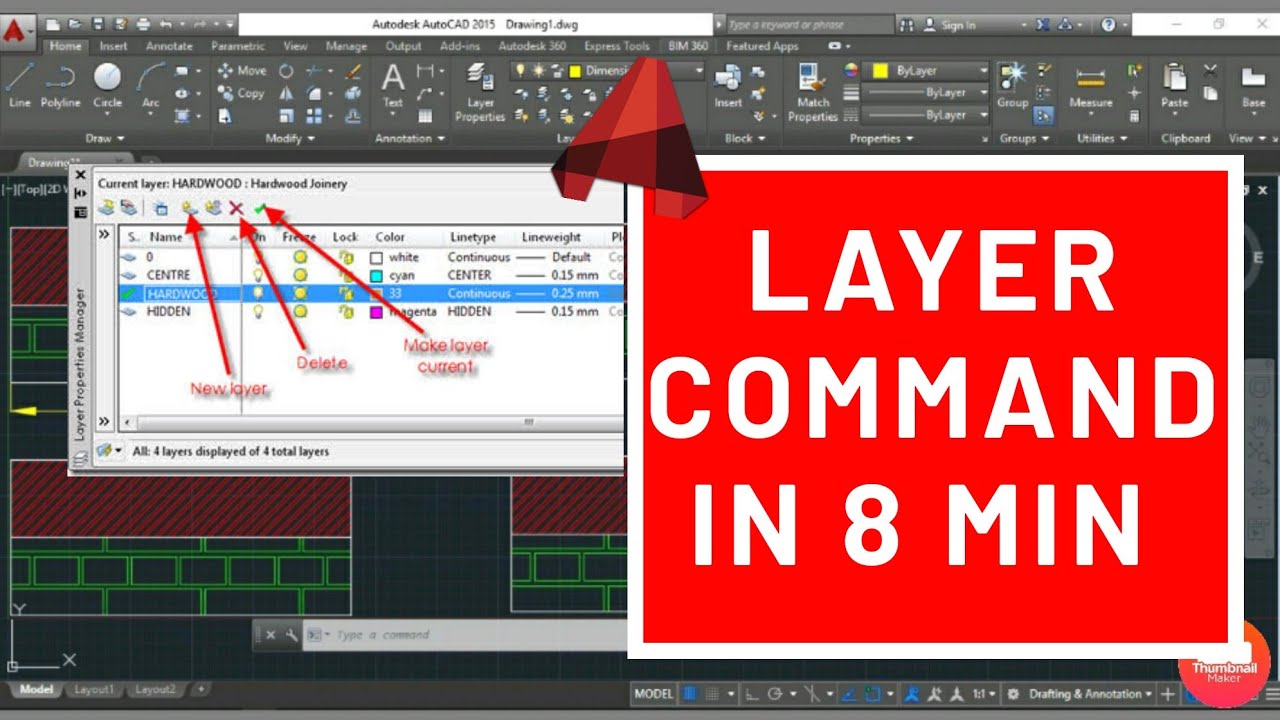
Task: Click the Undo arrow in quick access toolbar
Action: point(165,23)
